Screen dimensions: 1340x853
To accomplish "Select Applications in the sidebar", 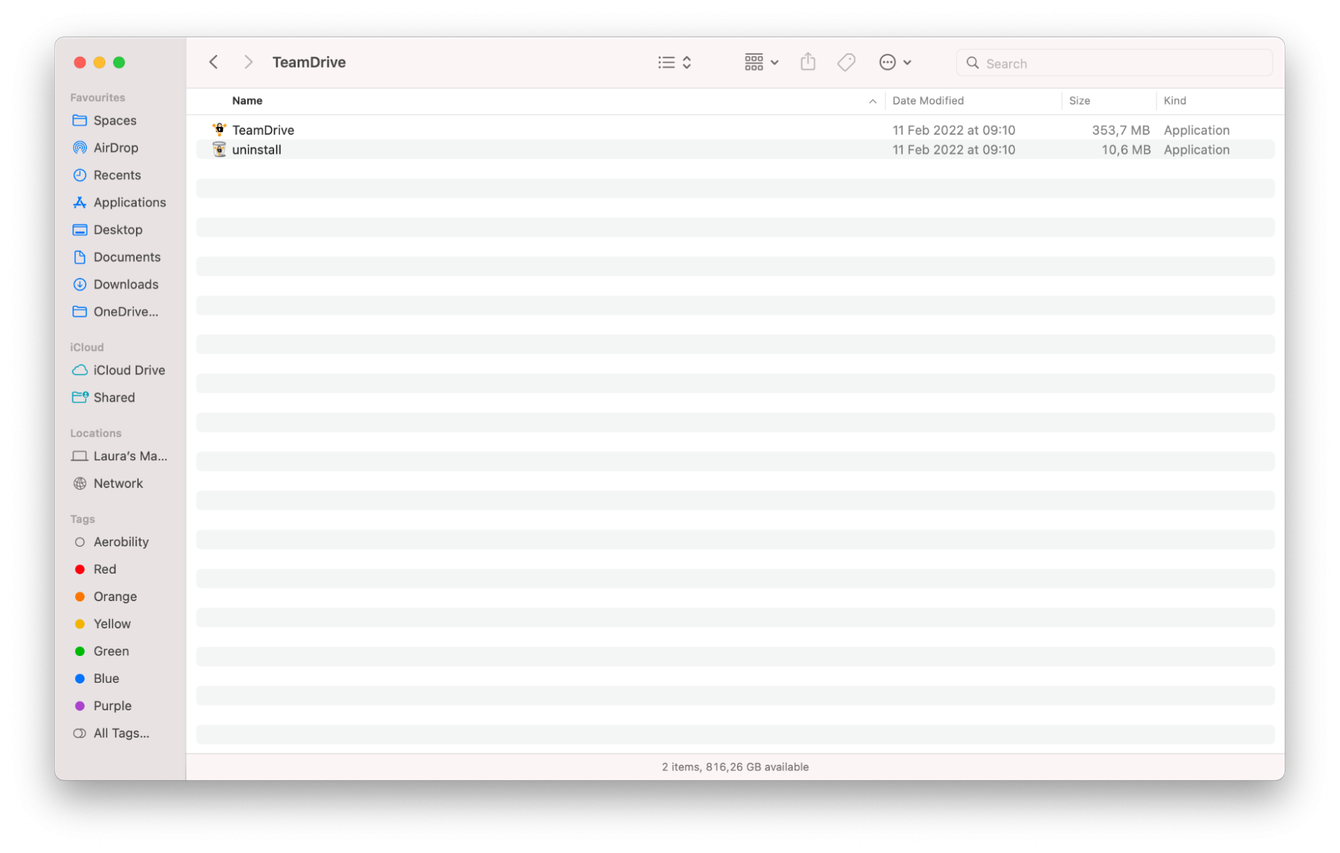I will (x=129, y=202).
